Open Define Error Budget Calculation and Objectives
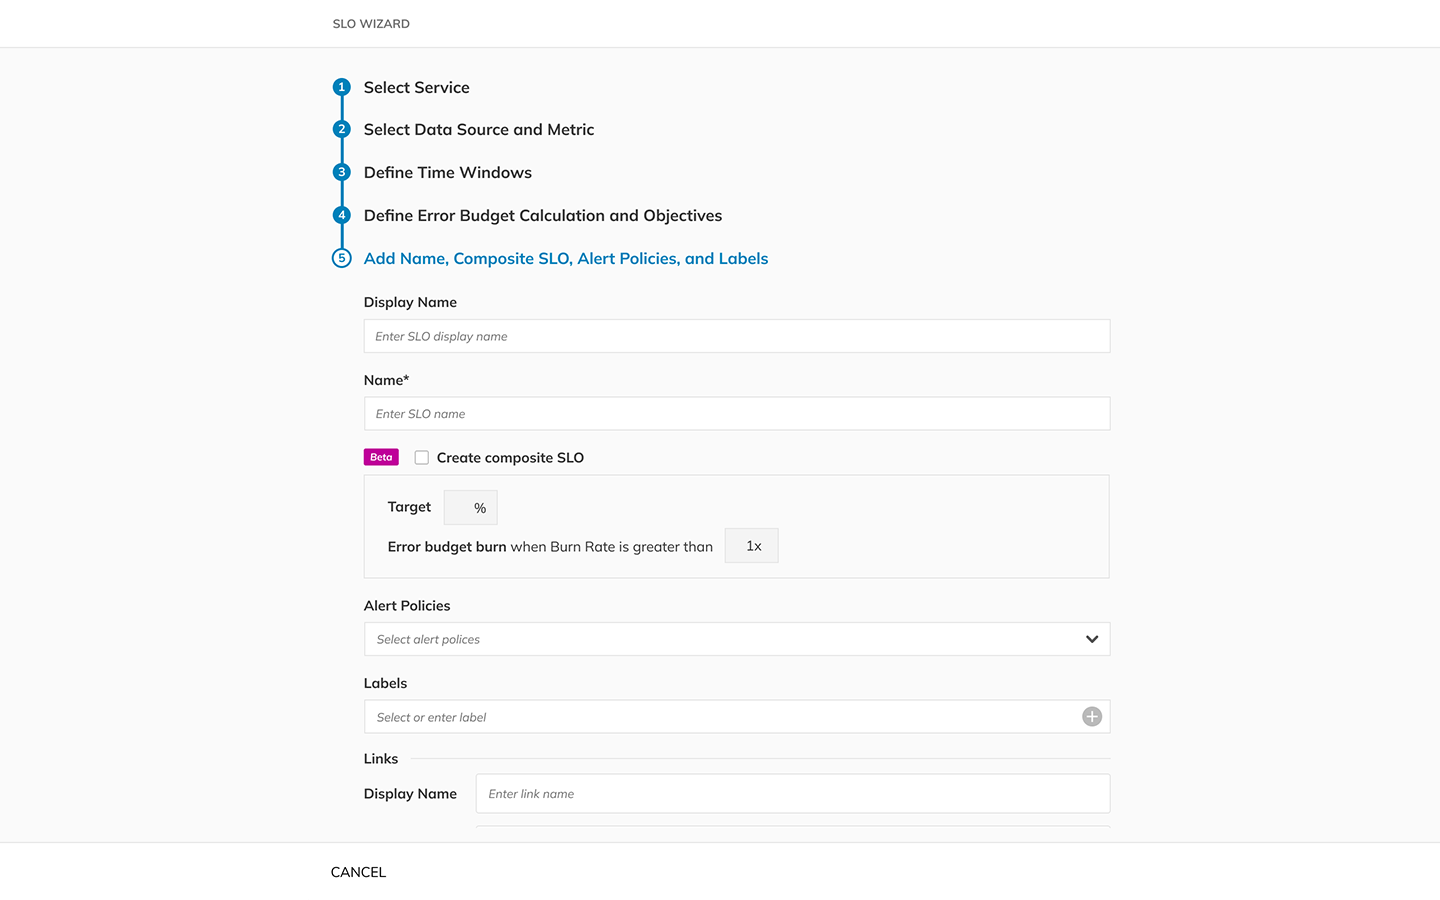 (x=542, y=216)
